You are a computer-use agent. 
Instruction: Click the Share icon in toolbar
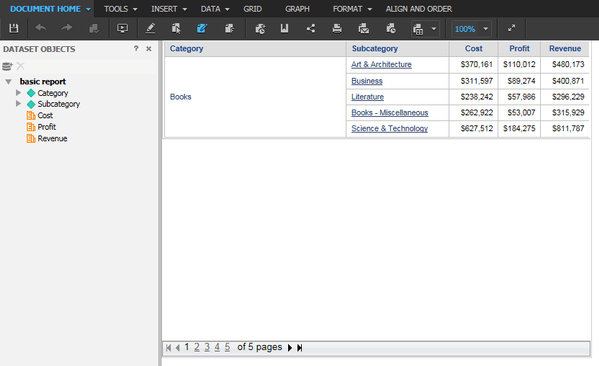coord(311,28)
